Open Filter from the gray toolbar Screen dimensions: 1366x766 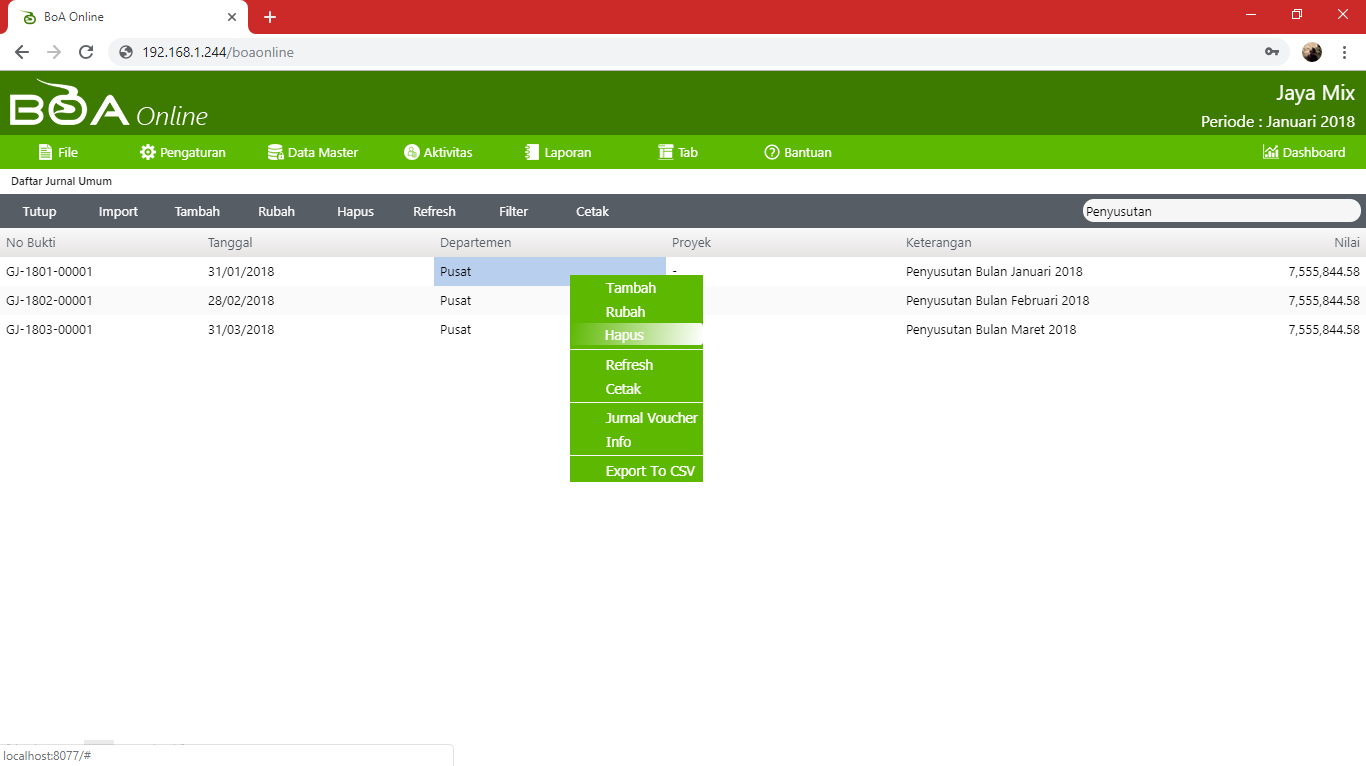[513, 211]
